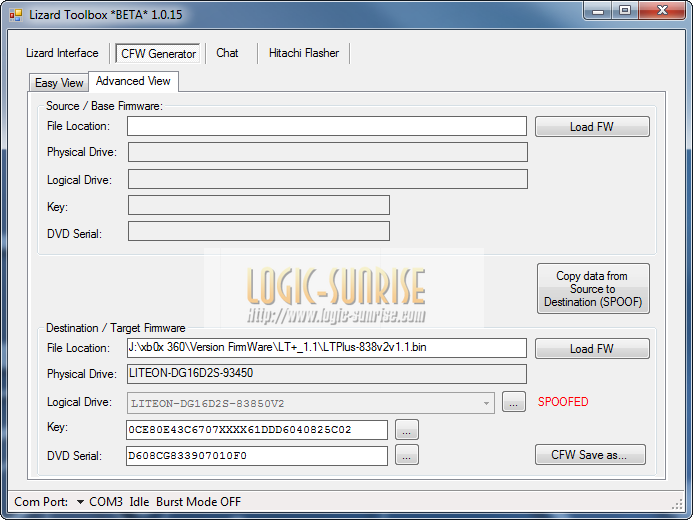Click the Destination / Target Firmware heading
This screenshot has height=520, width=693.
(116, 328)
